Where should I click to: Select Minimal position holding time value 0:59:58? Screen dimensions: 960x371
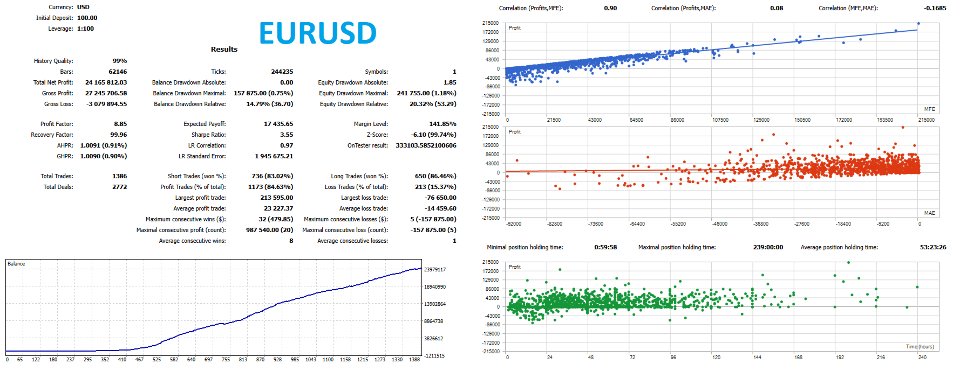pyautogui.click(x=606, y=247)
